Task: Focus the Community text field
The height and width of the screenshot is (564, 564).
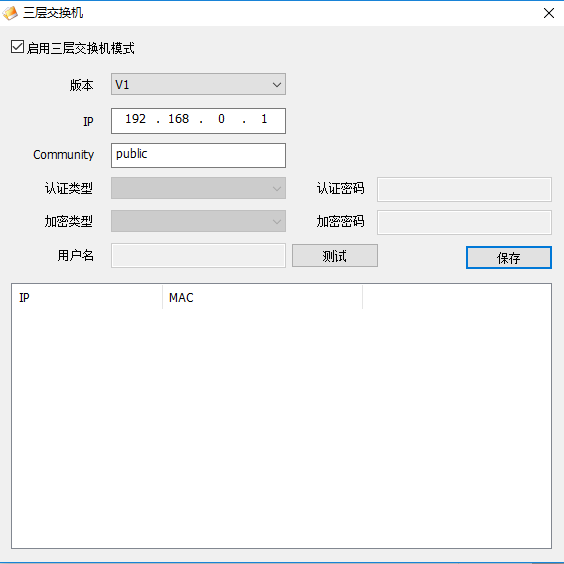Action: [x=198, y=155]
